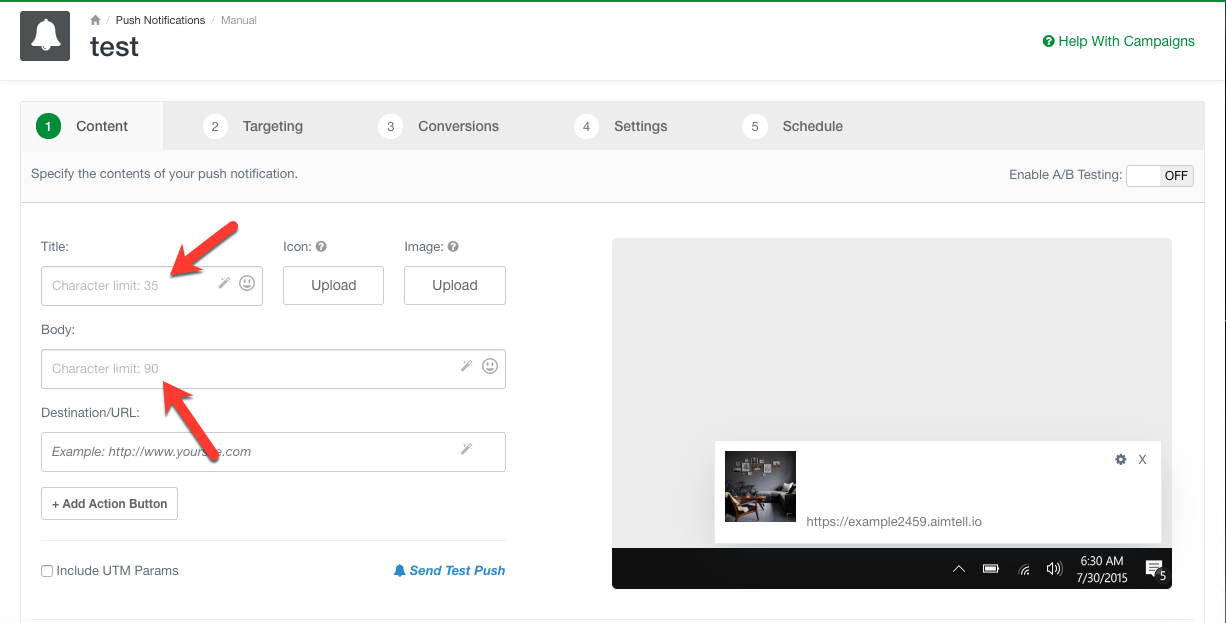Open emoji picker in Title field
Viewport: 1226px width, 623px height.
click(247, 284)
